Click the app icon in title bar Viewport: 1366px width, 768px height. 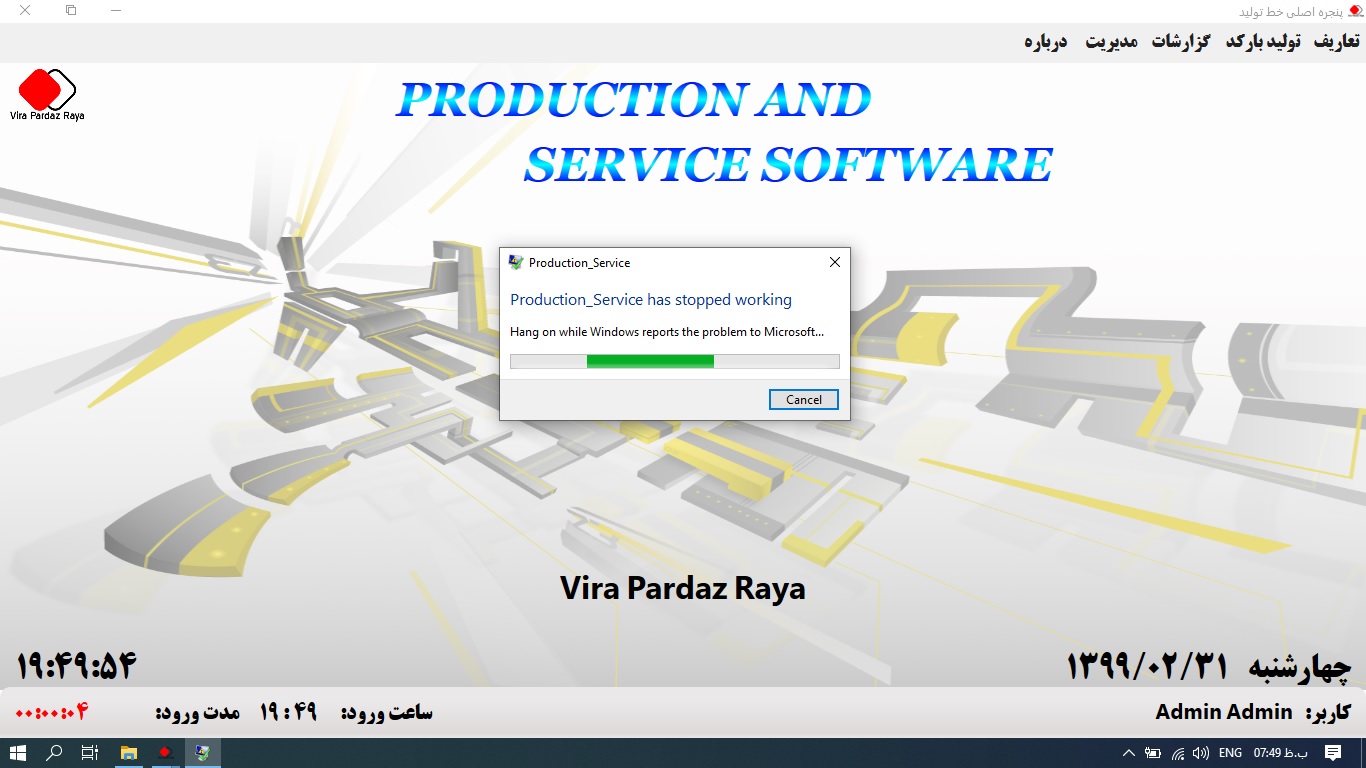click(x=1355, y=11)
